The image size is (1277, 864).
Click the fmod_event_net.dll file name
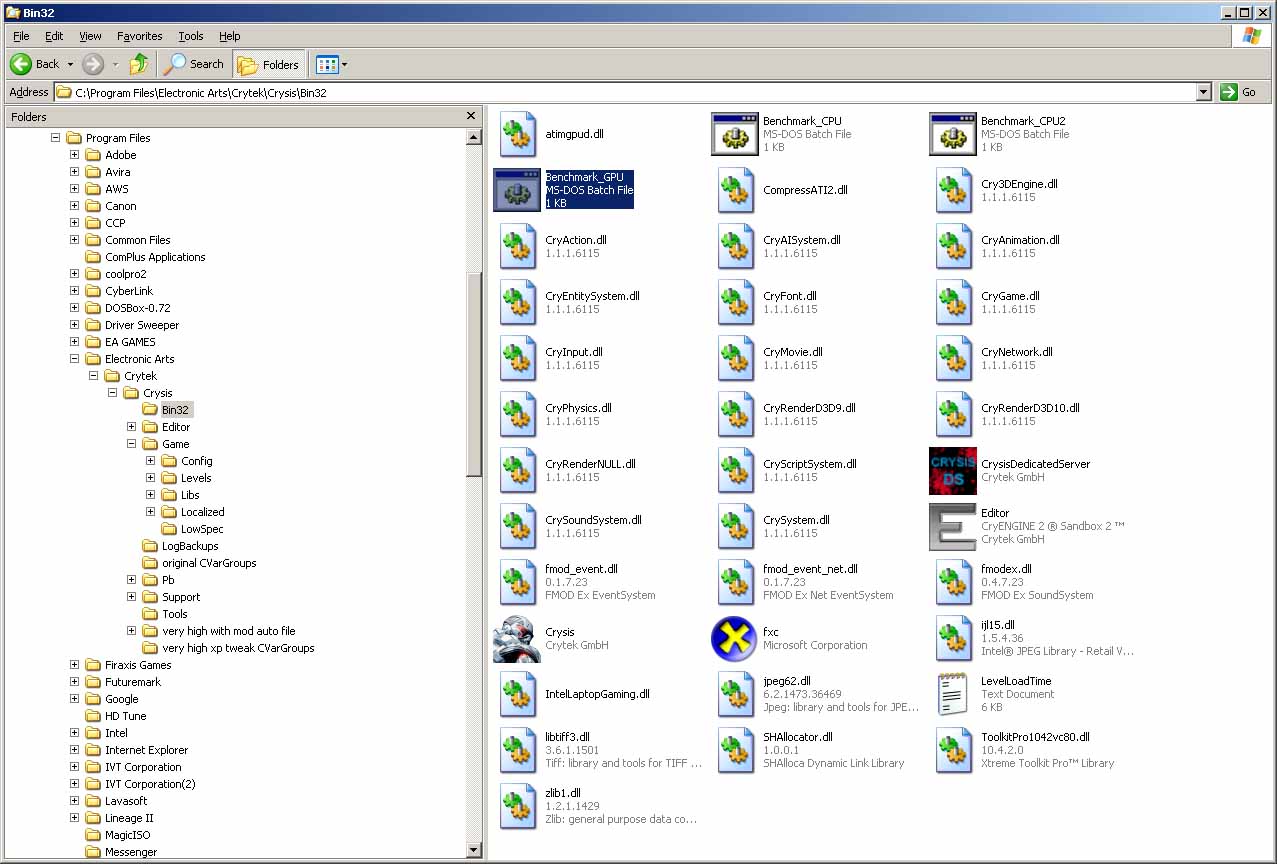(810, 569)
